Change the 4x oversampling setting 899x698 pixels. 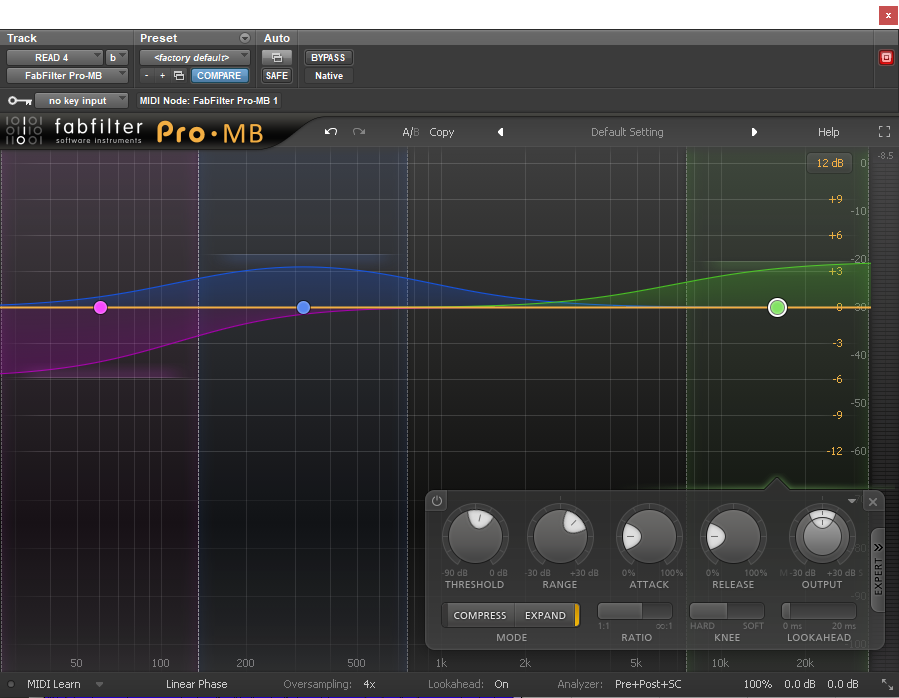[369, 684]
